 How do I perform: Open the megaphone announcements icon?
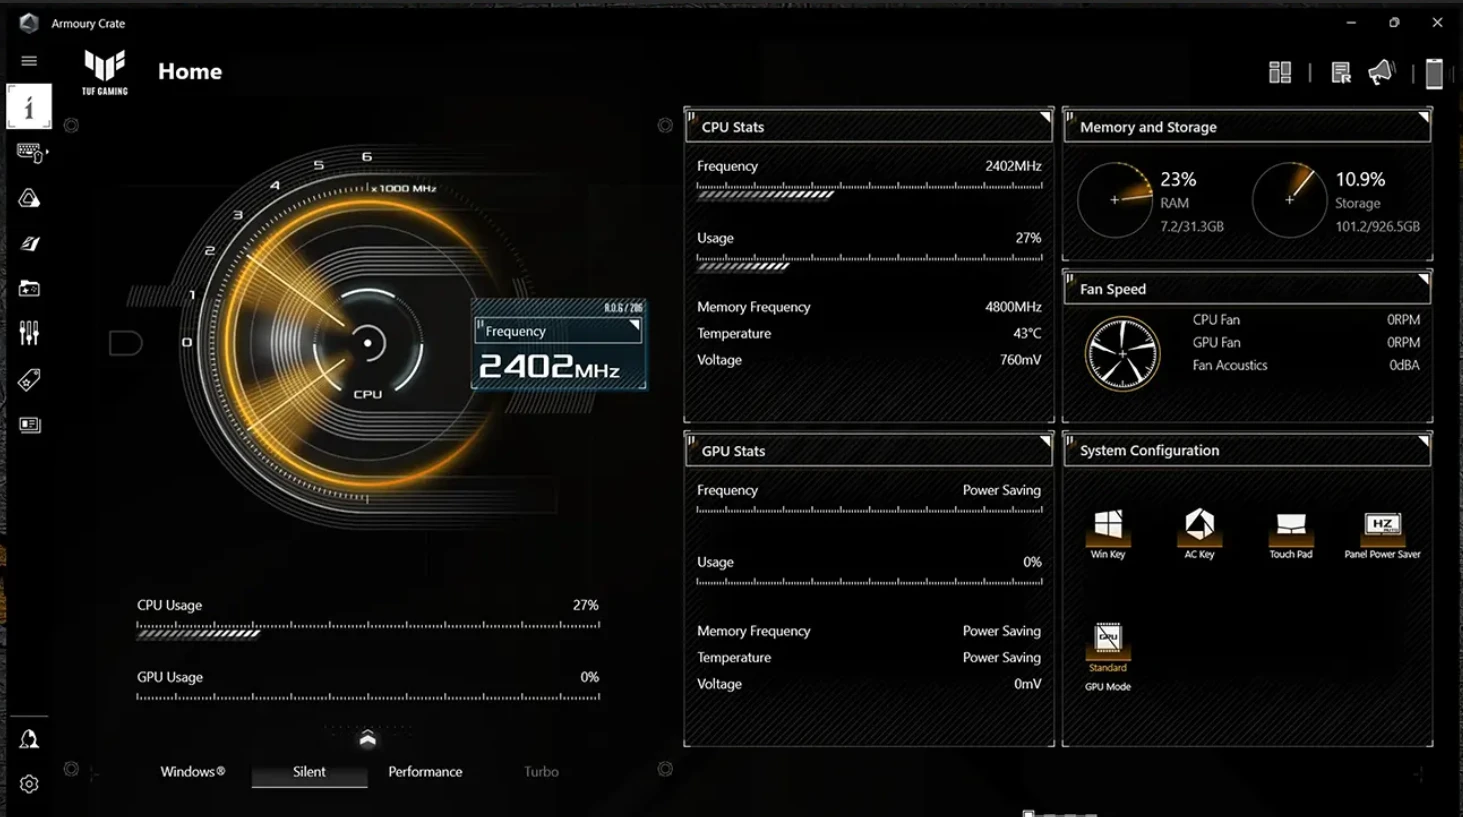[1381, 72]
